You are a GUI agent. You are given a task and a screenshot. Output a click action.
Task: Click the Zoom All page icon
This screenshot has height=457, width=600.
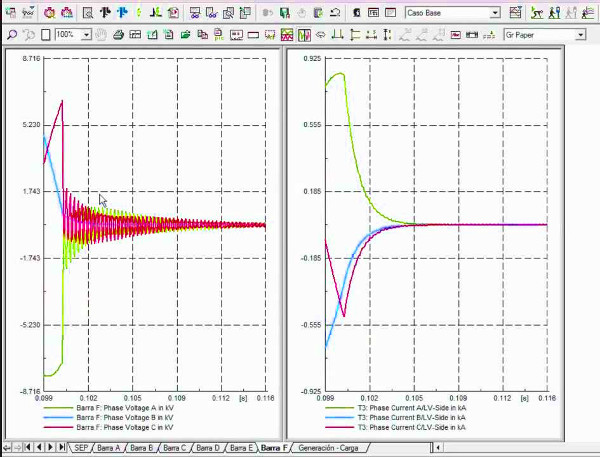click(x=46, y=35)
